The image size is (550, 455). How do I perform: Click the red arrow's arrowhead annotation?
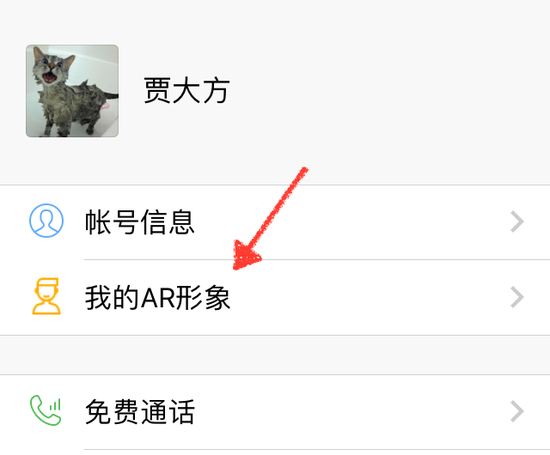pyautogui.click(x=246, y=255)
